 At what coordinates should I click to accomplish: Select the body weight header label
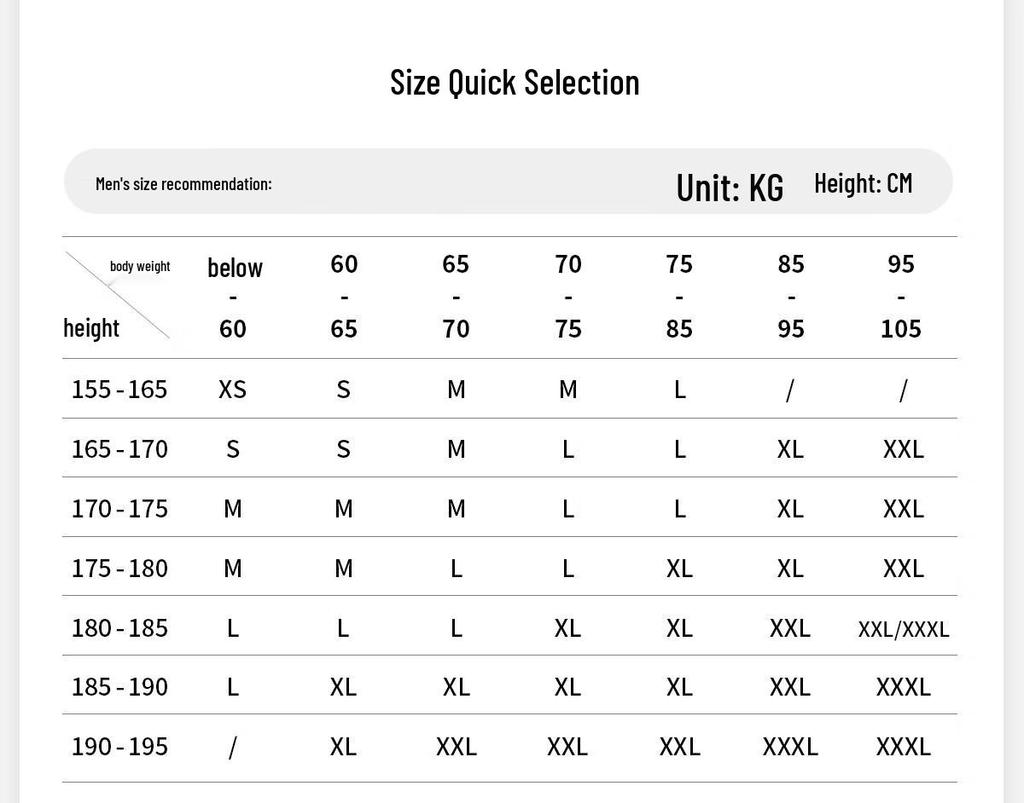[140, 266]
